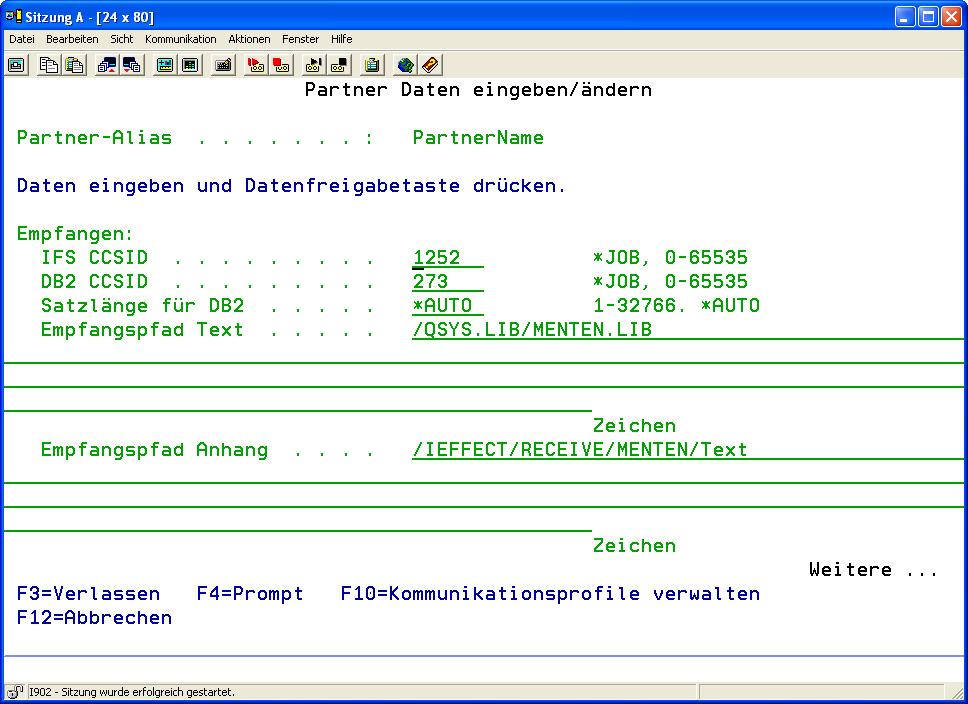Click the IFS CCSID field with 1252

tap(447, 259)
